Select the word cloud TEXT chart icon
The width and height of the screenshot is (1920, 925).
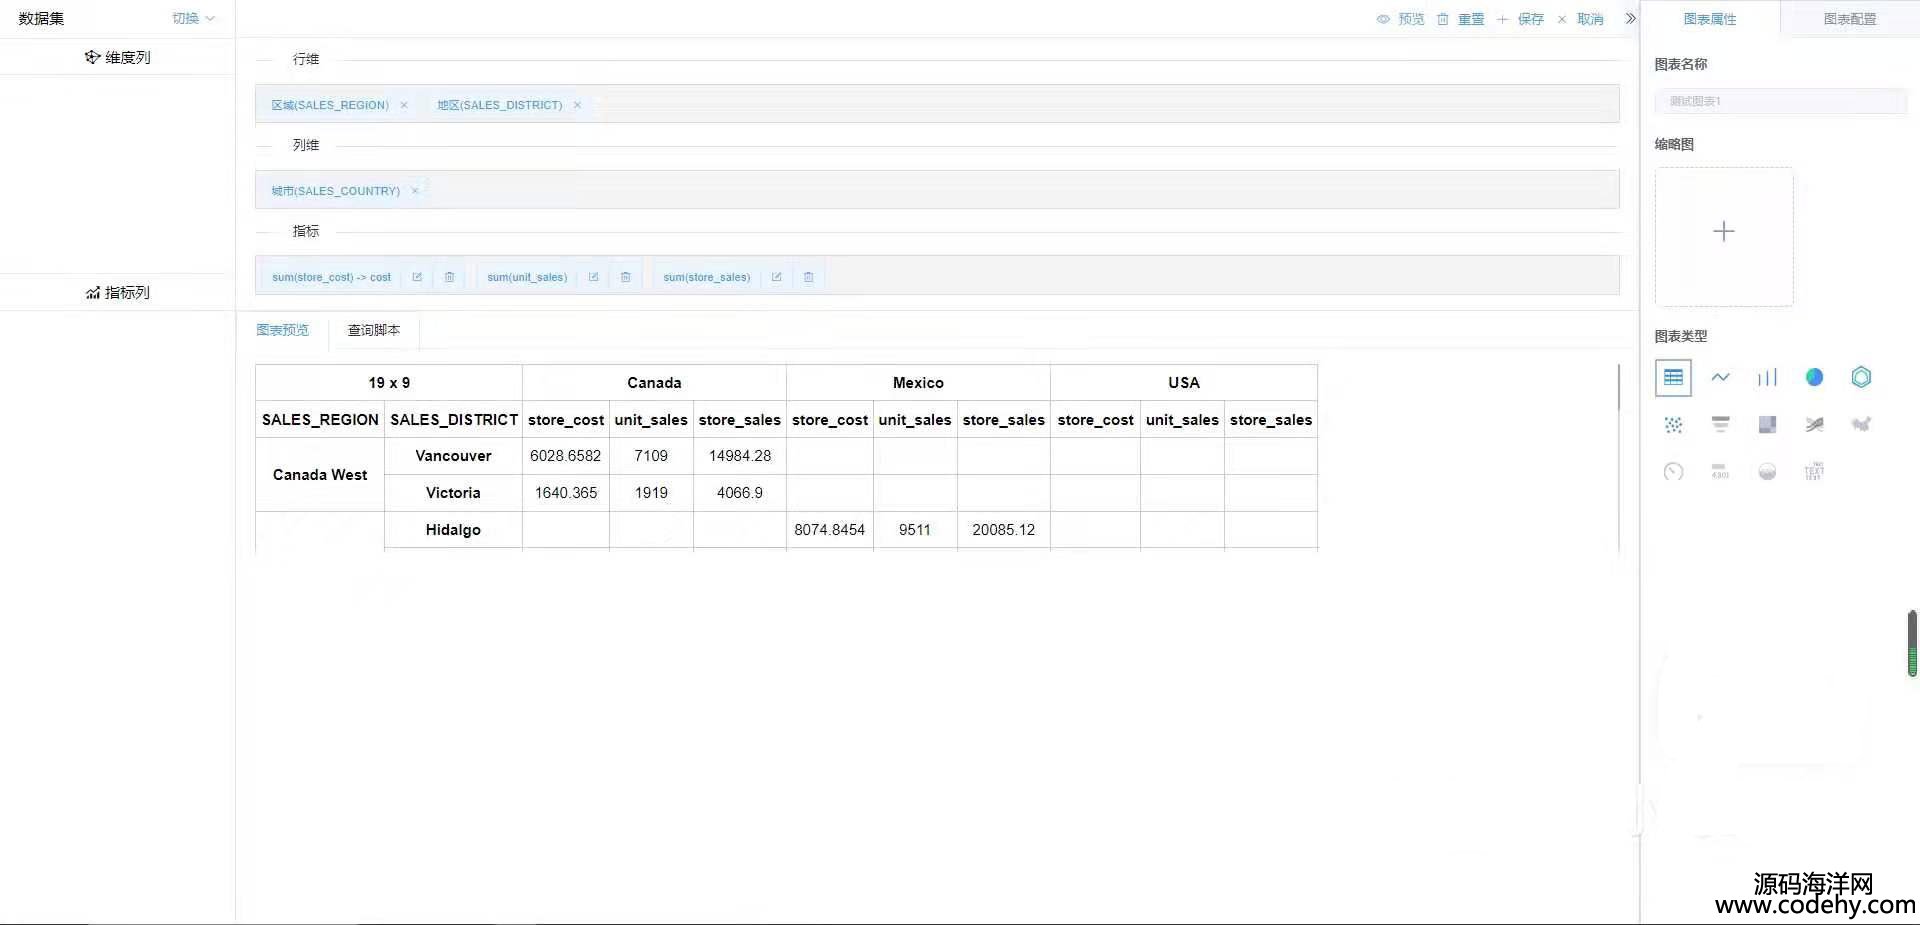click(x=1814, y=472)
